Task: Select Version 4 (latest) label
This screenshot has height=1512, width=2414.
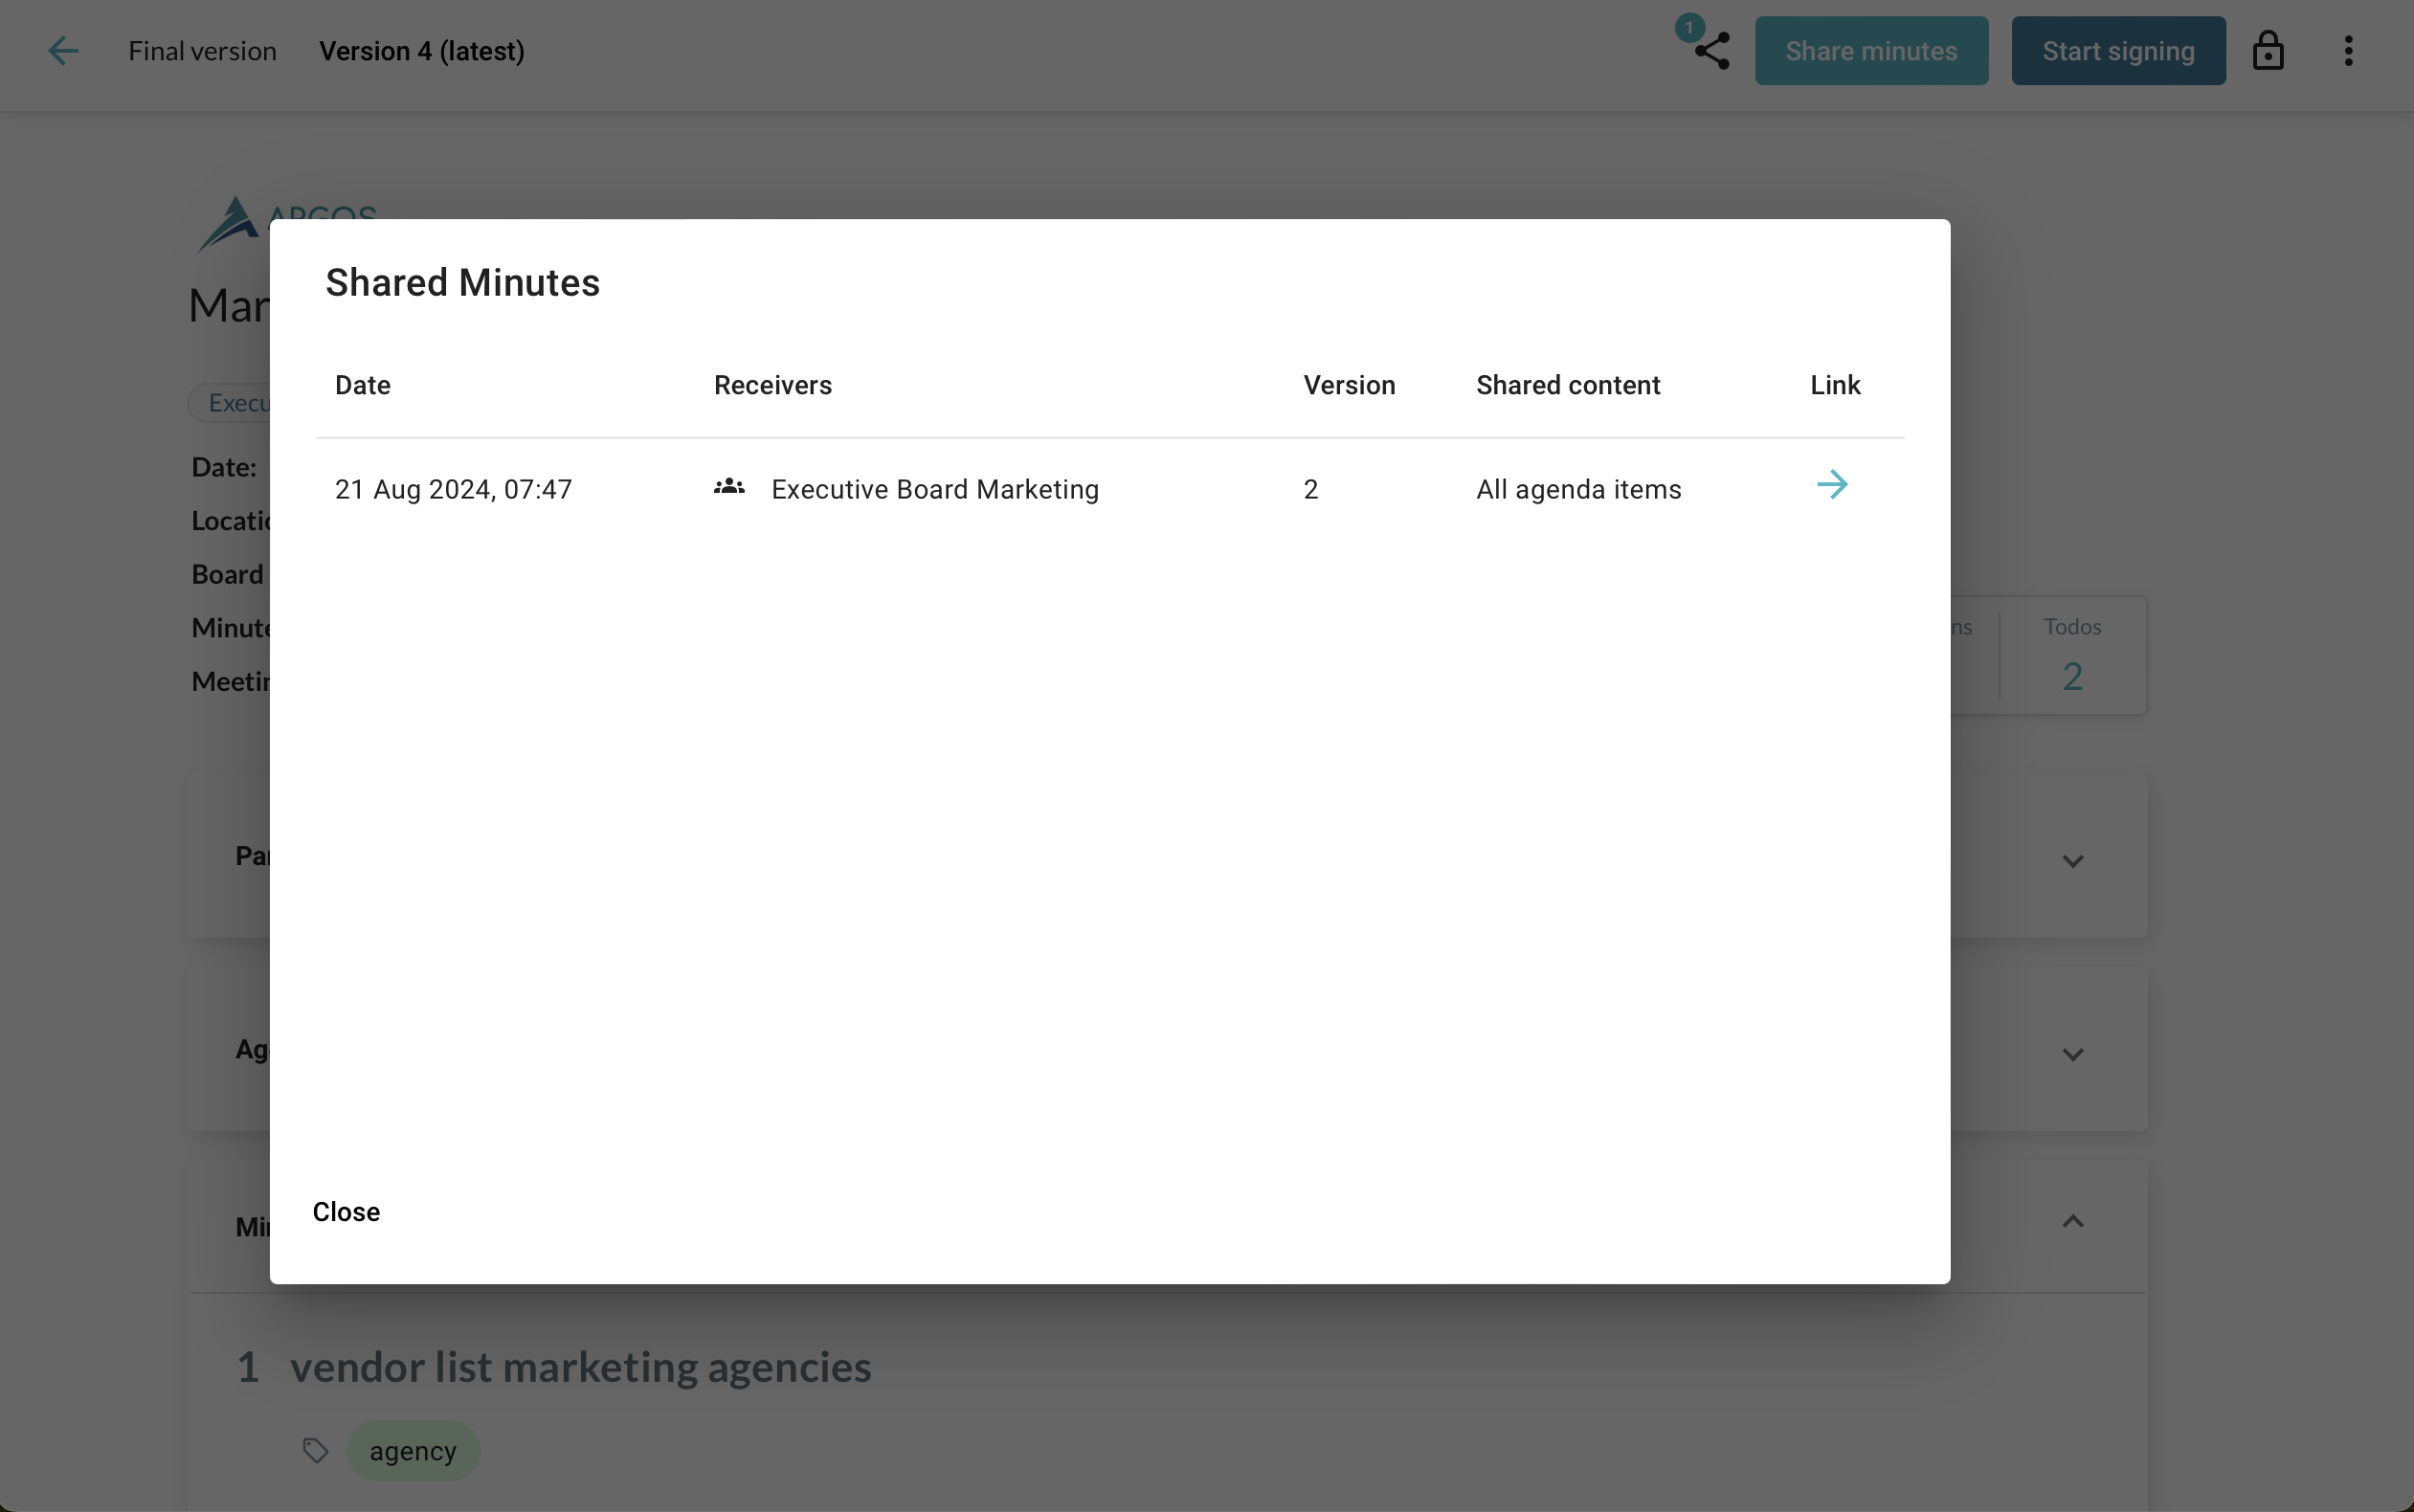Action: pos(421,51)
